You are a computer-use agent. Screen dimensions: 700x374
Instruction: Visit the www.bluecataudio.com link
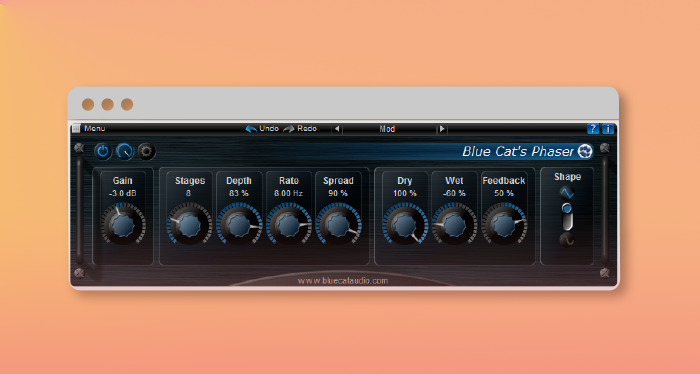click(x=343, y=281)
